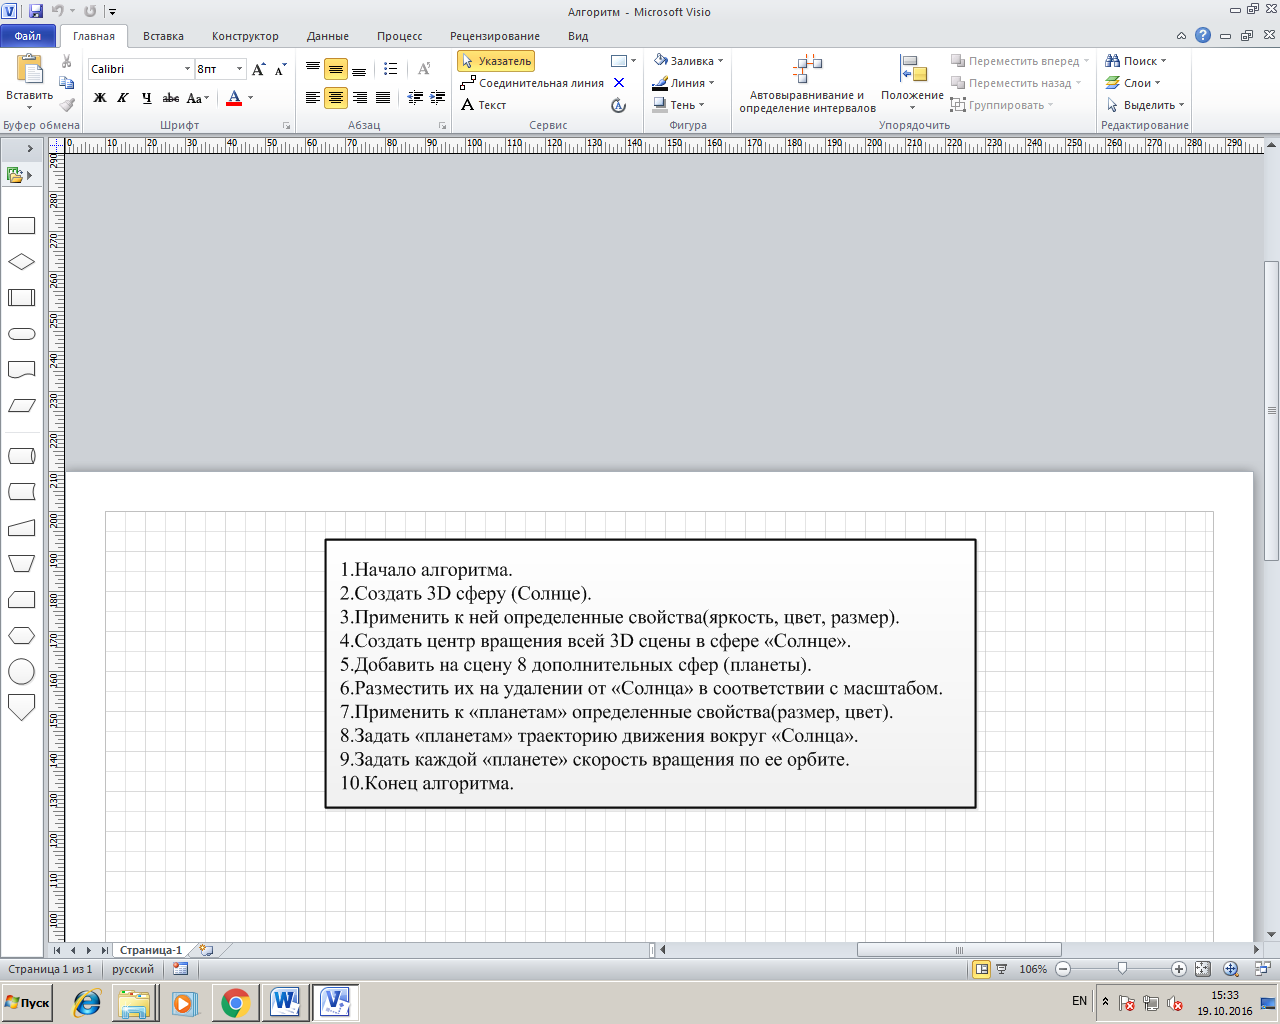The height and width of the screenshot is (1024, 1280).
Task: Click the Save icon in quick access toolbar
Action: tap(36, 11)
